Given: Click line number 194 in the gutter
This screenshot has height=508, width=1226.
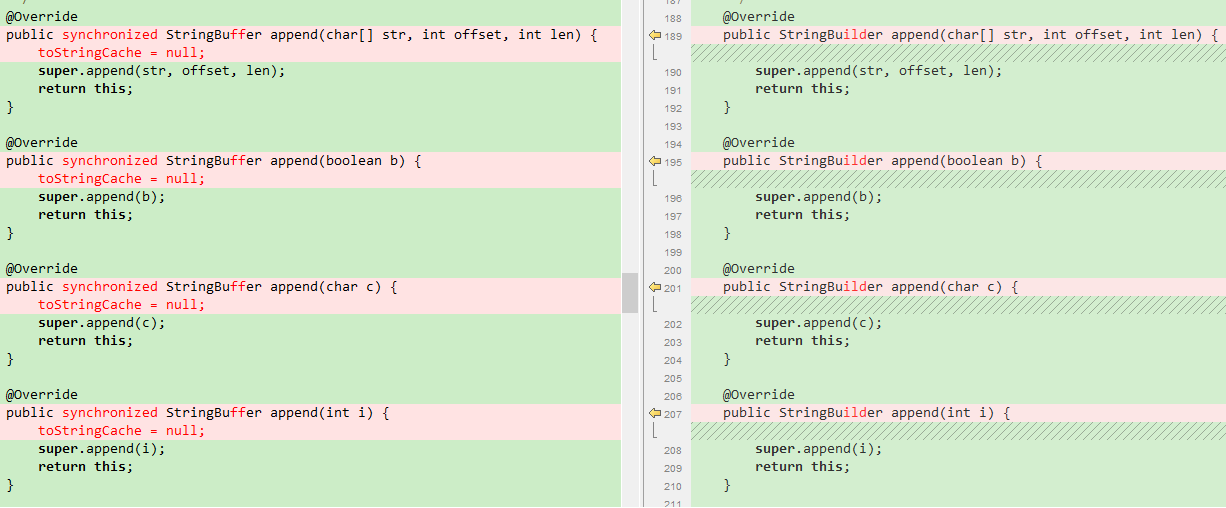Looking at the screenshot, I should click(x=673, y=144).
